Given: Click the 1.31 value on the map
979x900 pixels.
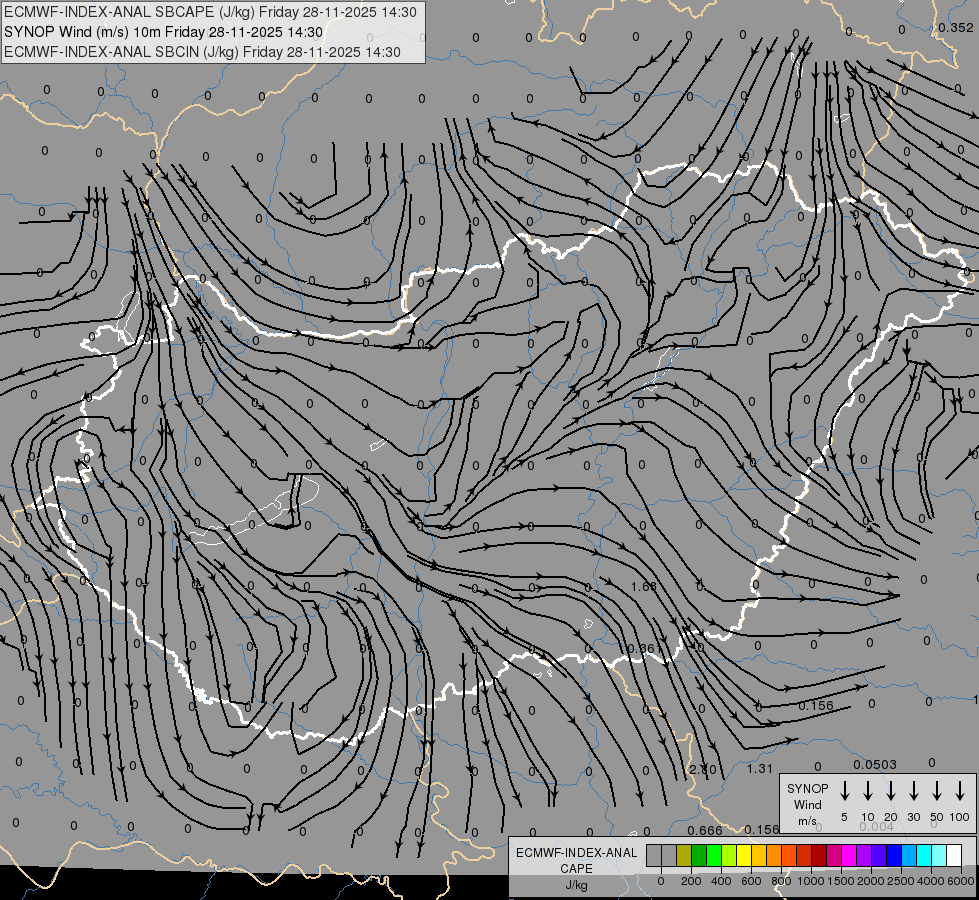Looking at the screenshot, I should pos(760,769).
